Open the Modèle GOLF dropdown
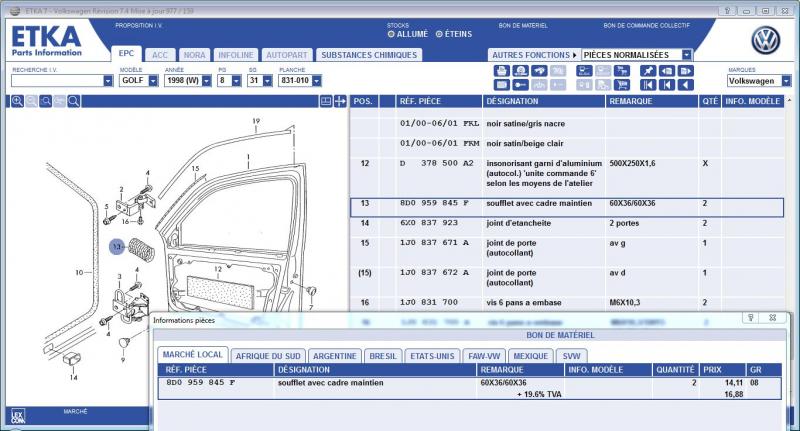The height and width of the screenshot is (431, 800). 153,81
